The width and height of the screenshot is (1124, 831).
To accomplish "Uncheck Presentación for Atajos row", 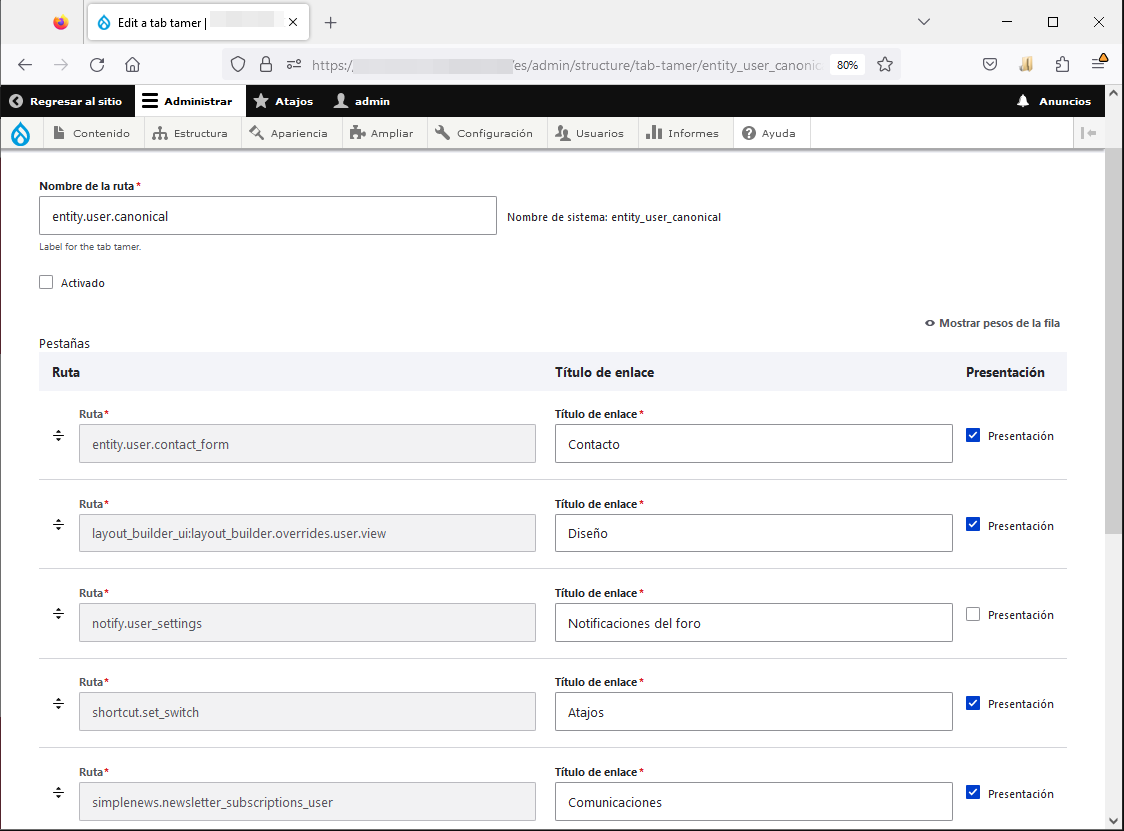I will pos(973,703).
